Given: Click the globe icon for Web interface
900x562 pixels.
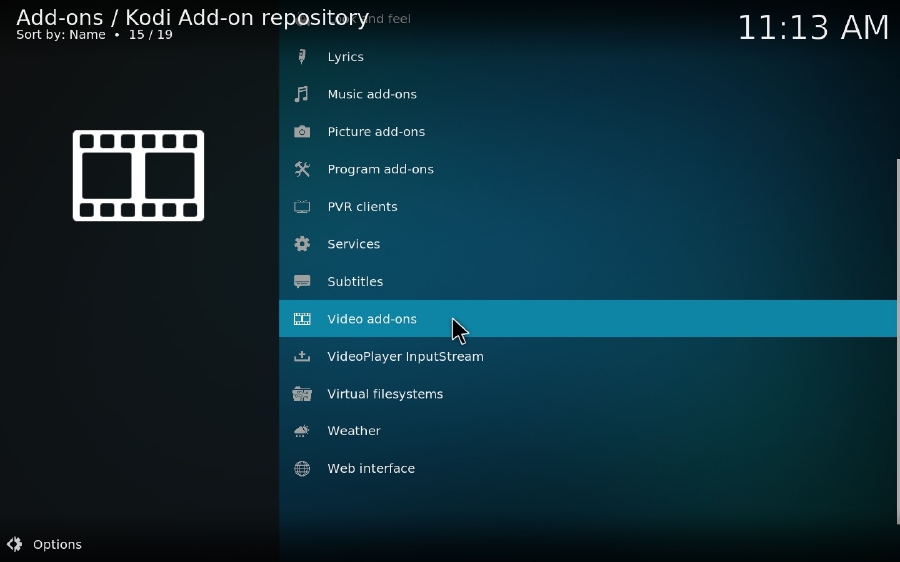Looking at the screenshot, I should pos(302,468).
